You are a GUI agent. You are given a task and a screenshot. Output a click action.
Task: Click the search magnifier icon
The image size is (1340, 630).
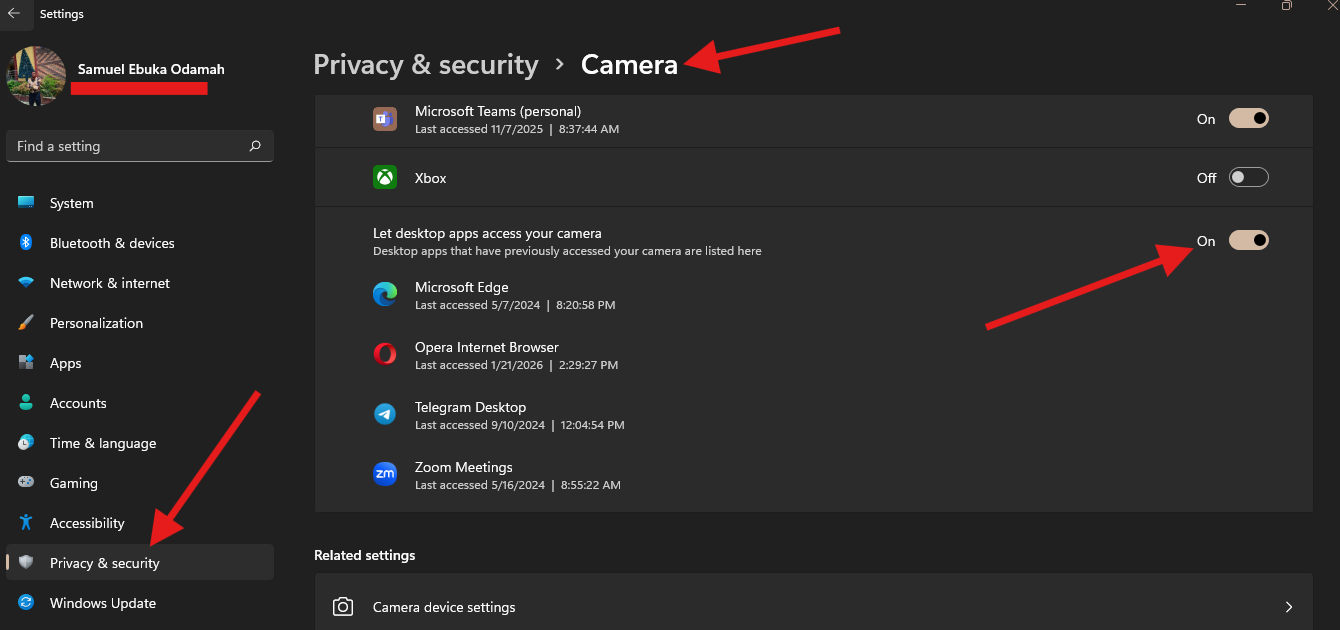255,146
